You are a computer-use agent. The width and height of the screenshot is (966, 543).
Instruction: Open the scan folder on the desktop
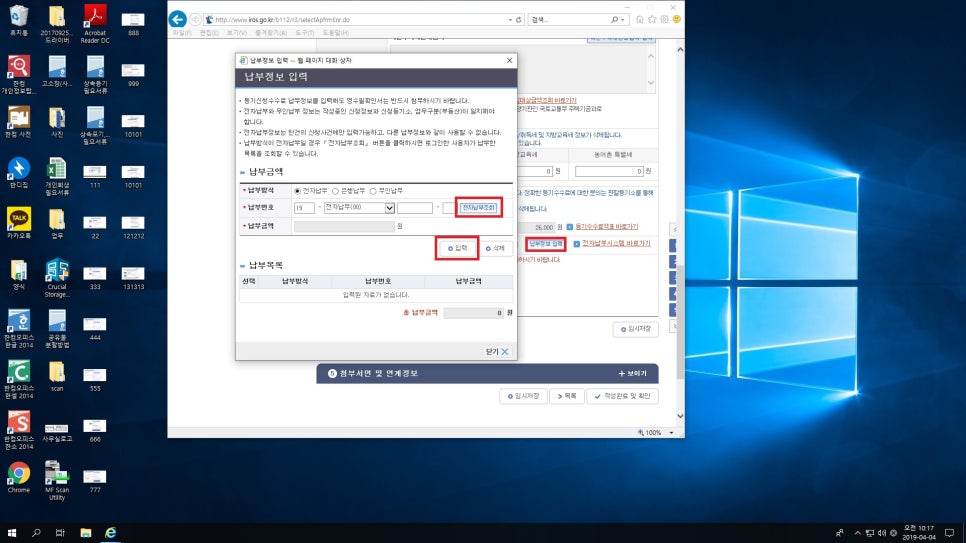57,376
